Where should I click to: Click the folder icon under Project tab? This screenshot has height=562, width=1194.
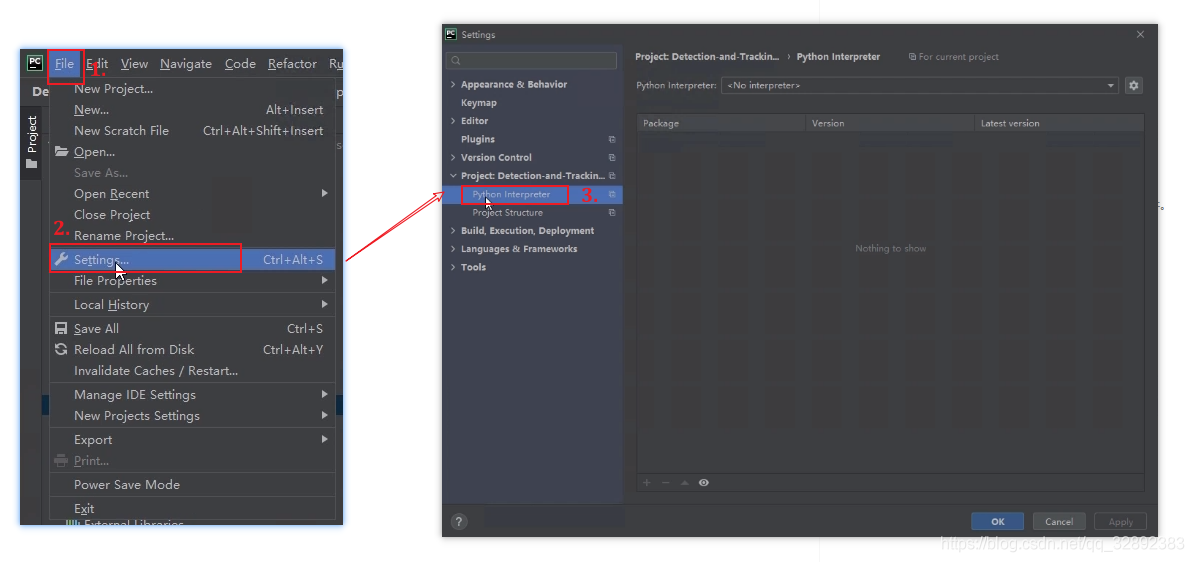[31, 164]
